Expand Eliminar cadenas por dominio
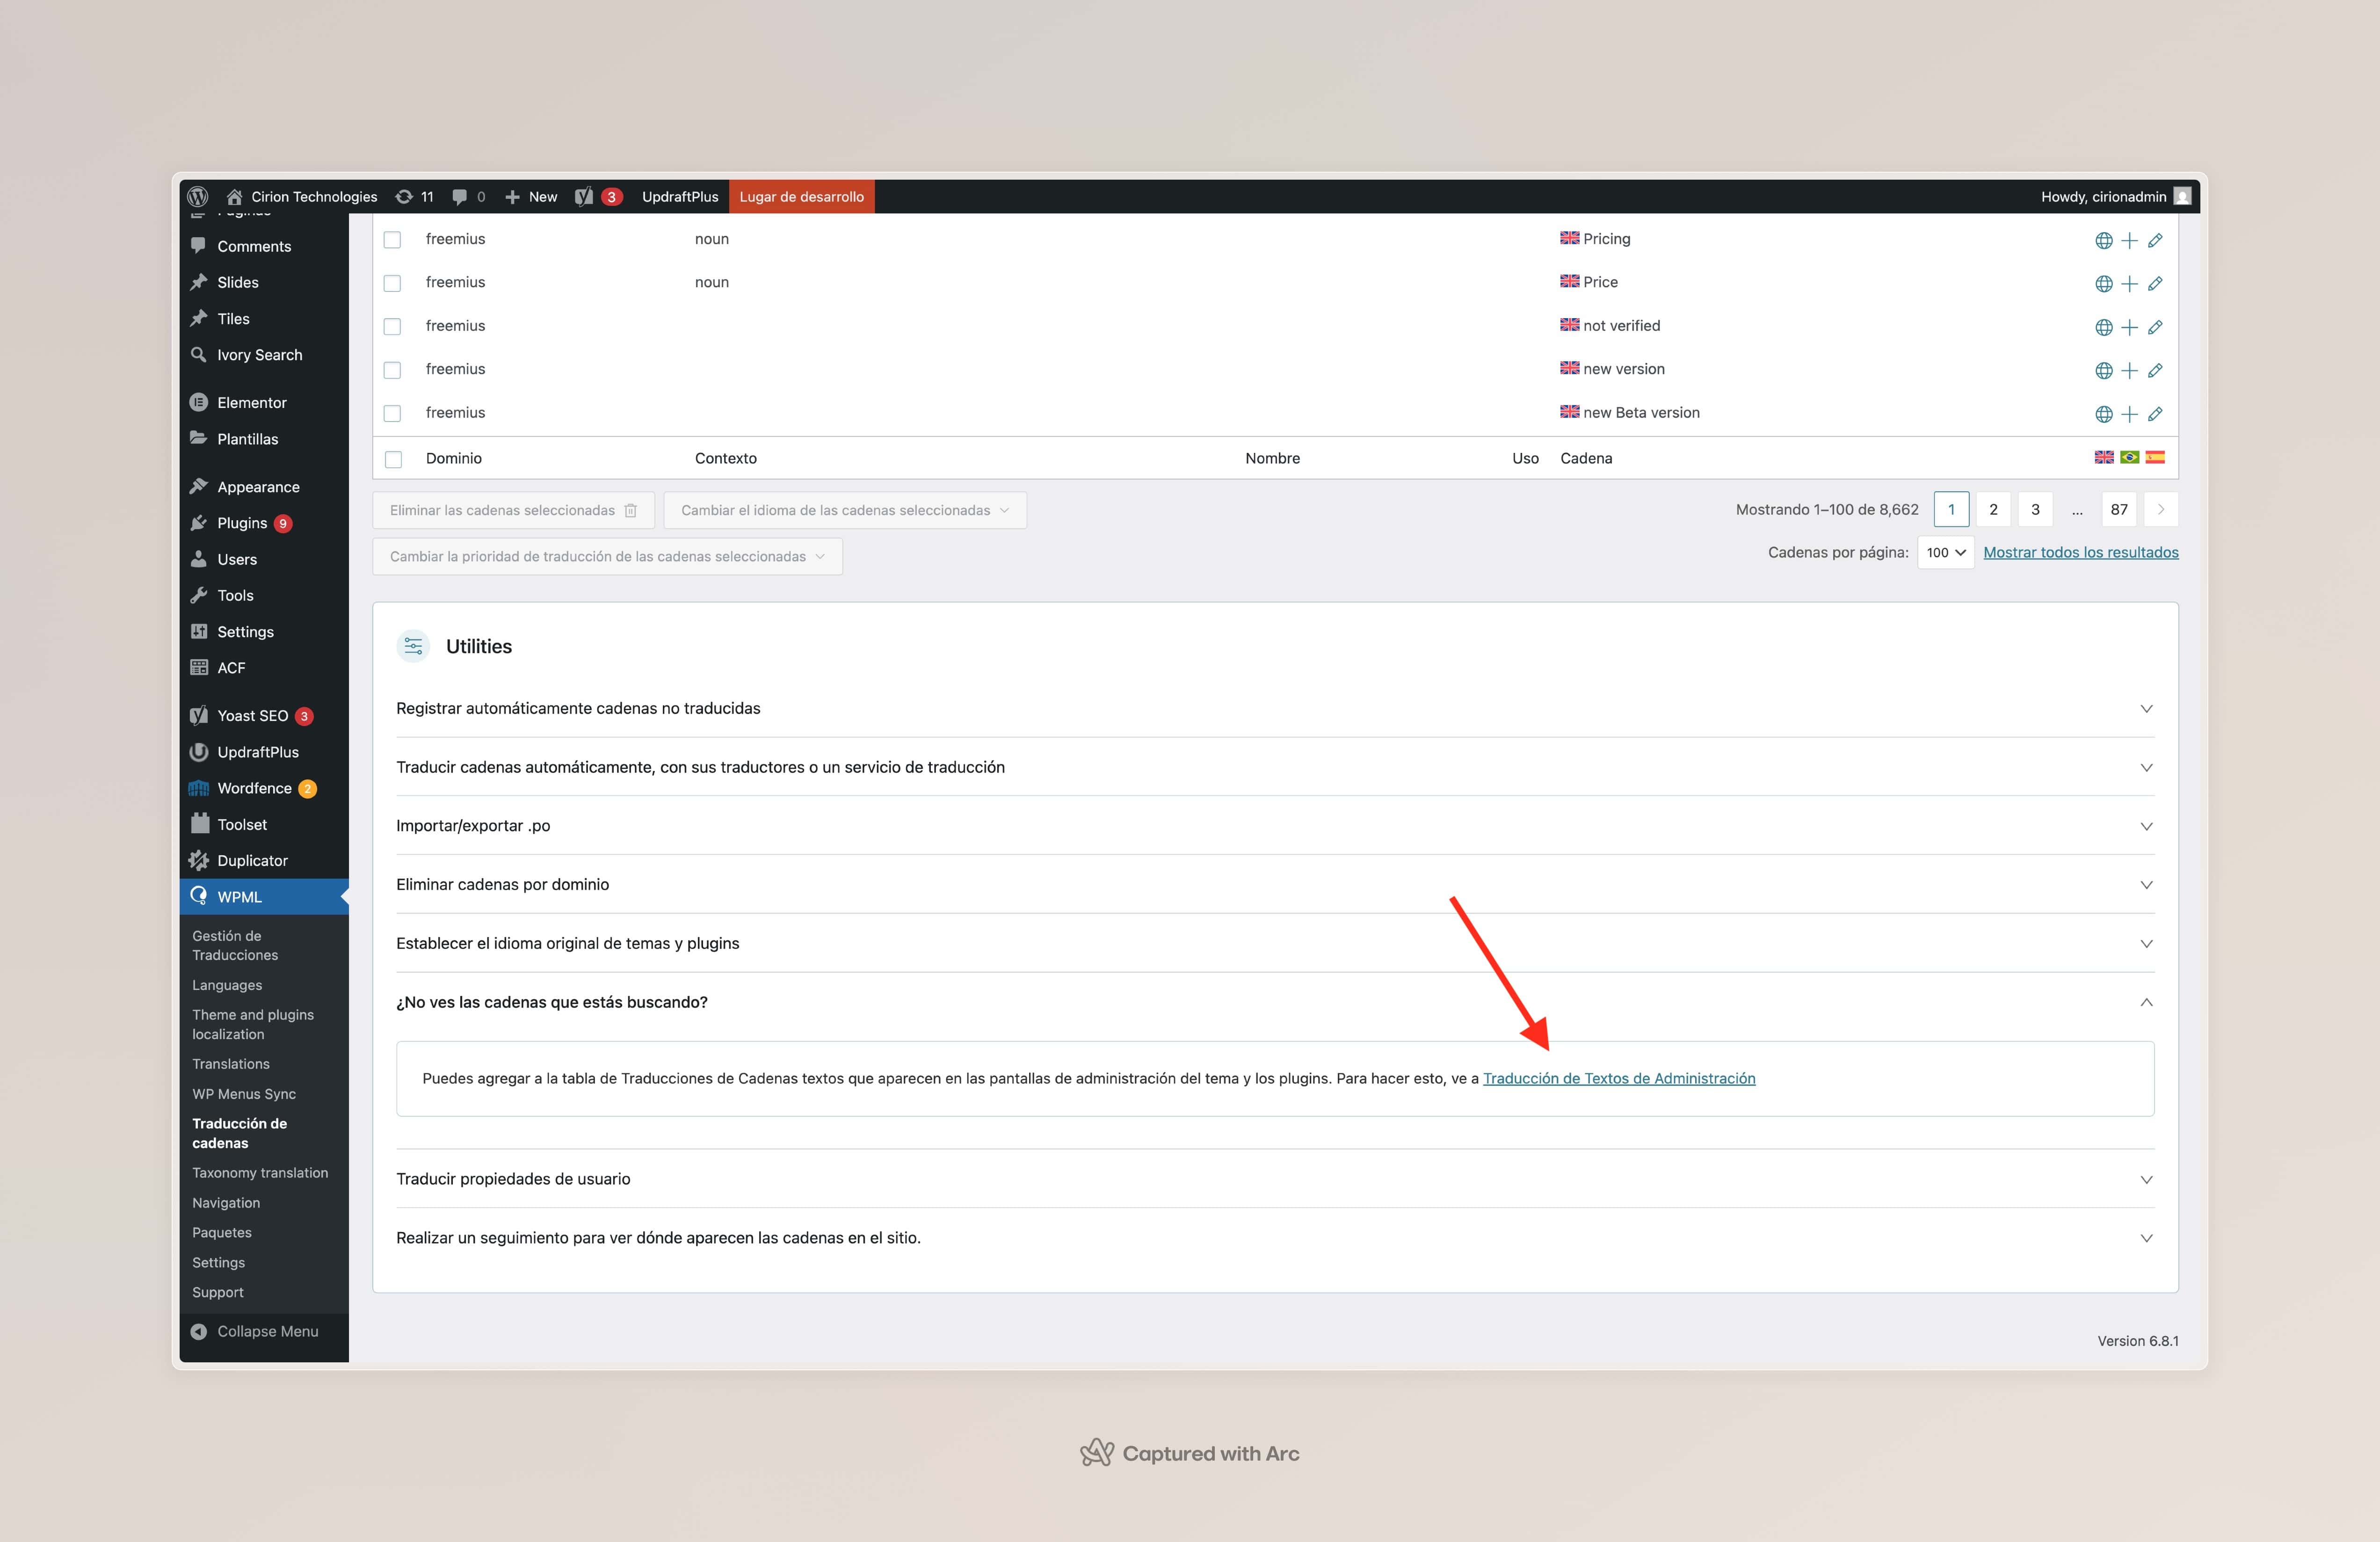This screenshot has width=2380, height=1542. coord(1275,884)
